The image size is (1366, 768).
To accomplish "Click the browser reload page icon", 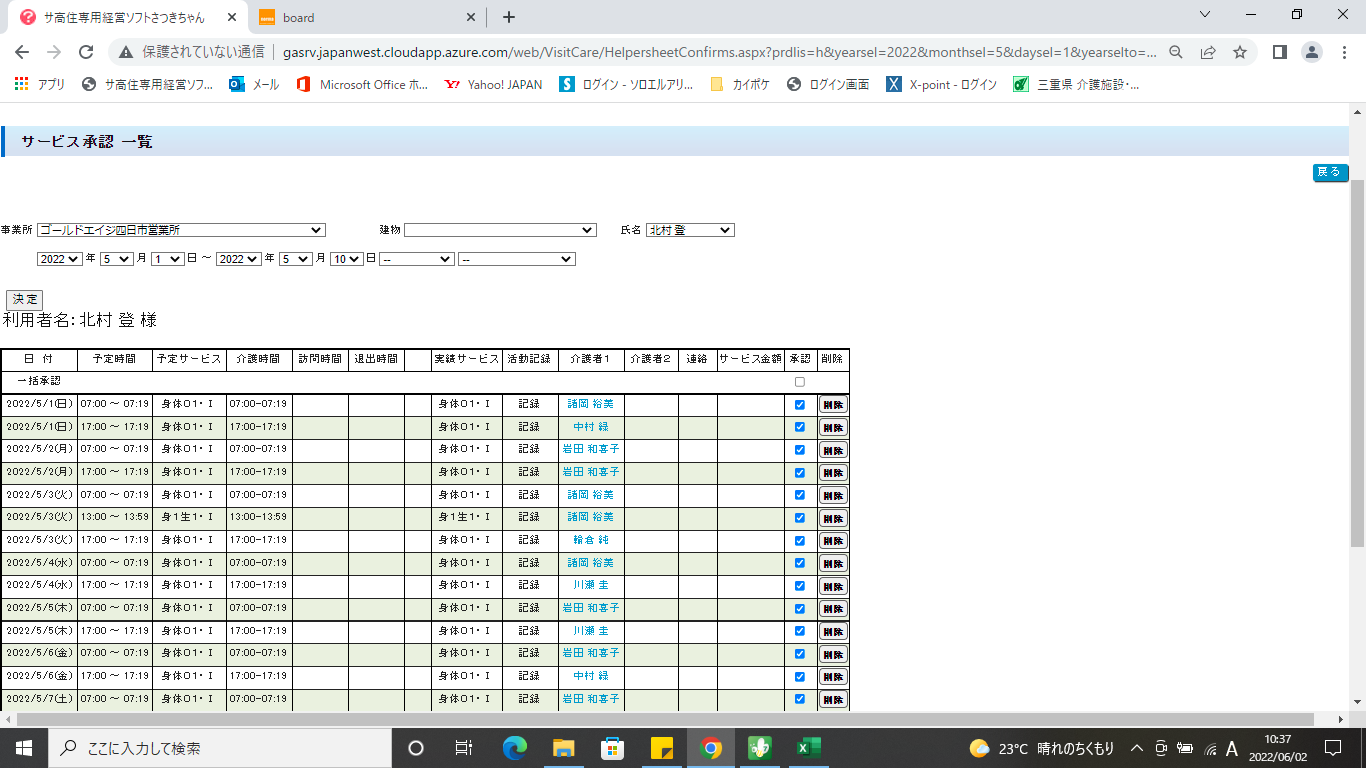I will click(86, 52).
